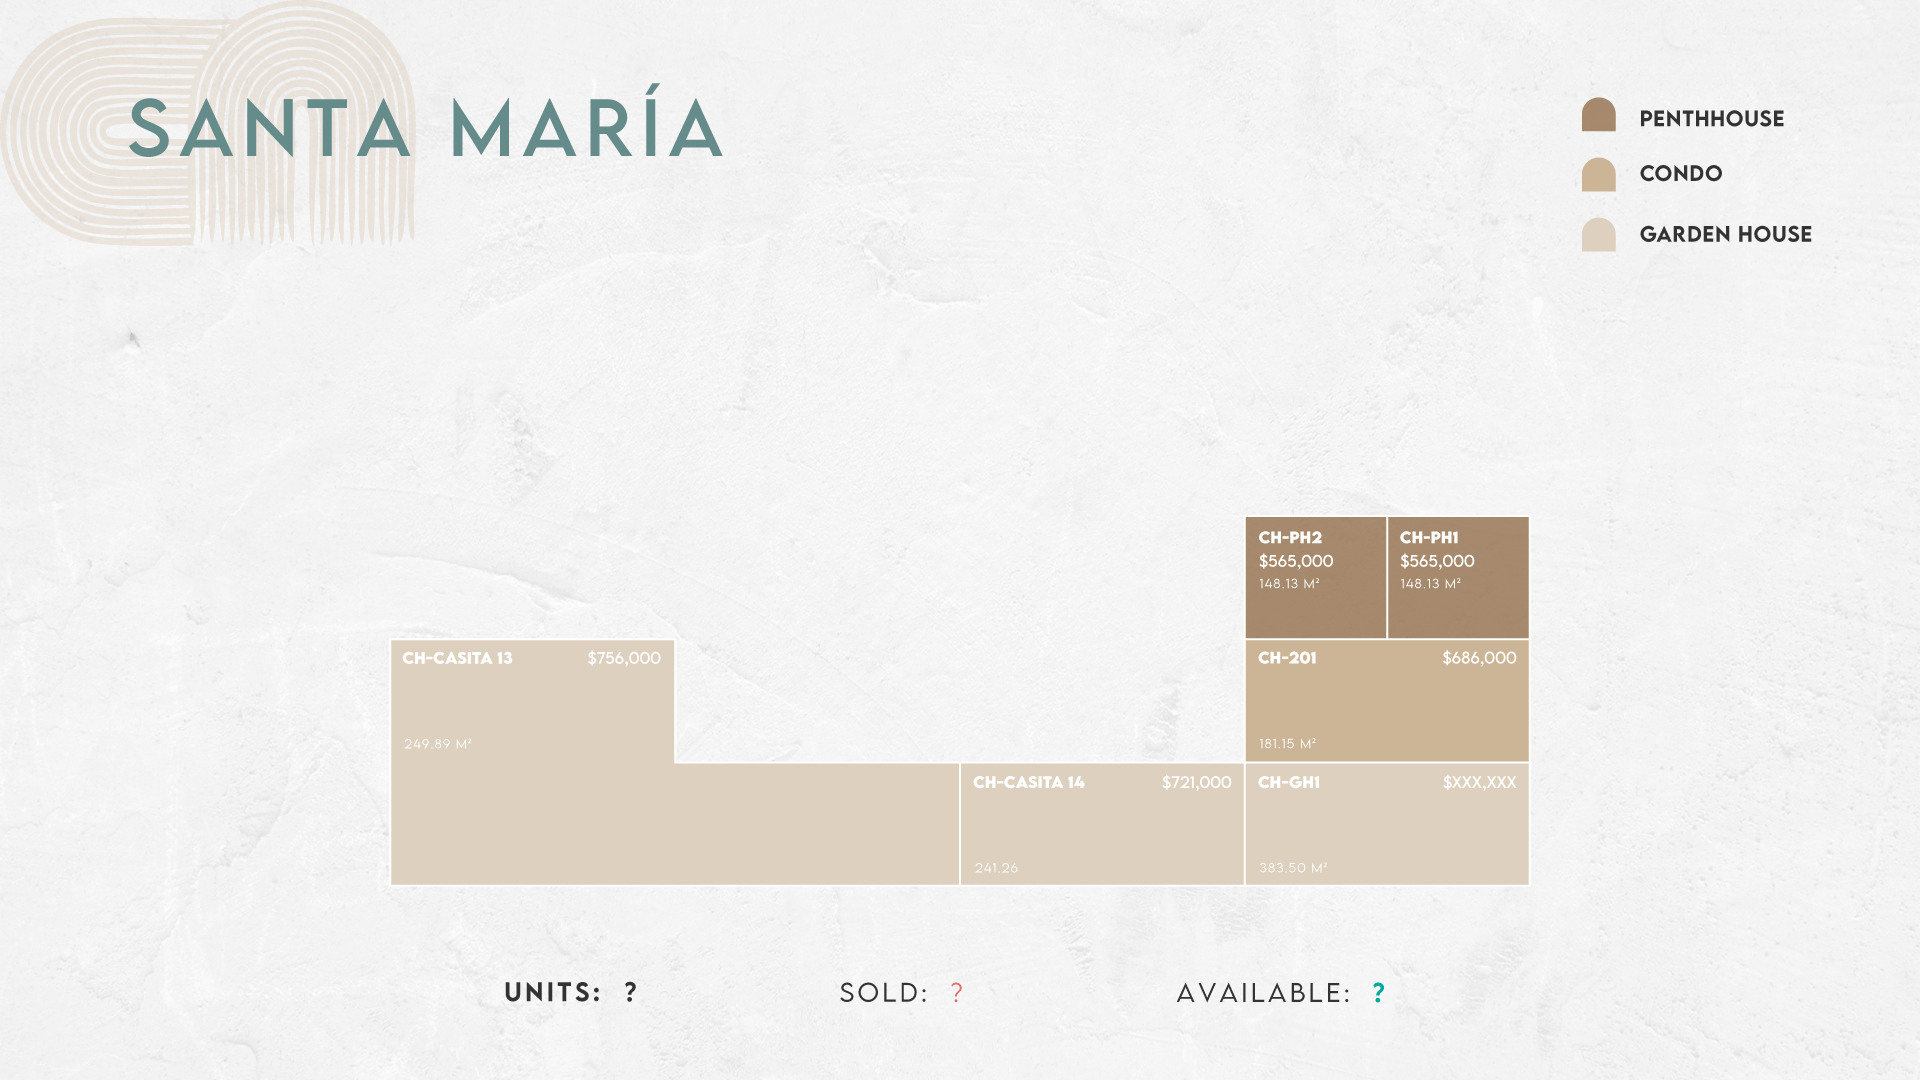Click the $686,000 price on CH-201
The width and height of the screenshot is (1920, 1080).
point(1479,658)
